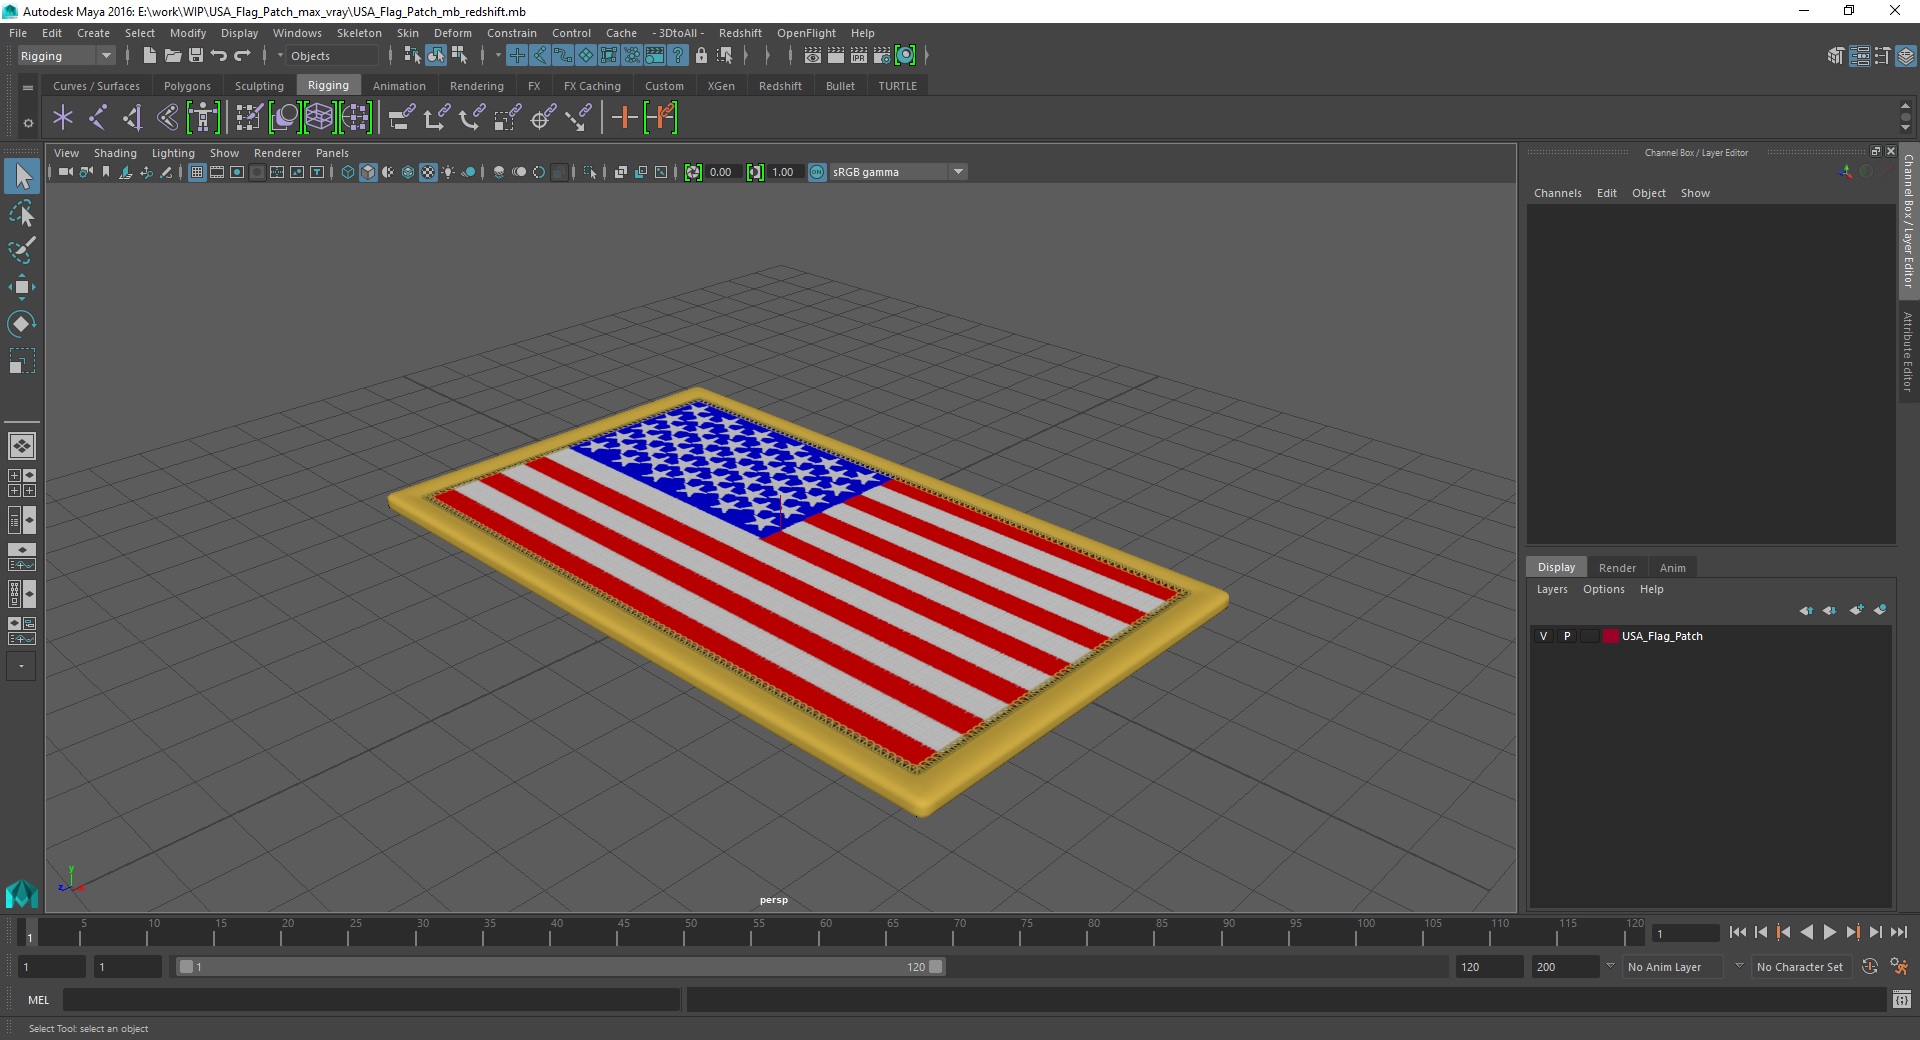
Task: Click the single-pane layout icon
Action: click(22, 446)
